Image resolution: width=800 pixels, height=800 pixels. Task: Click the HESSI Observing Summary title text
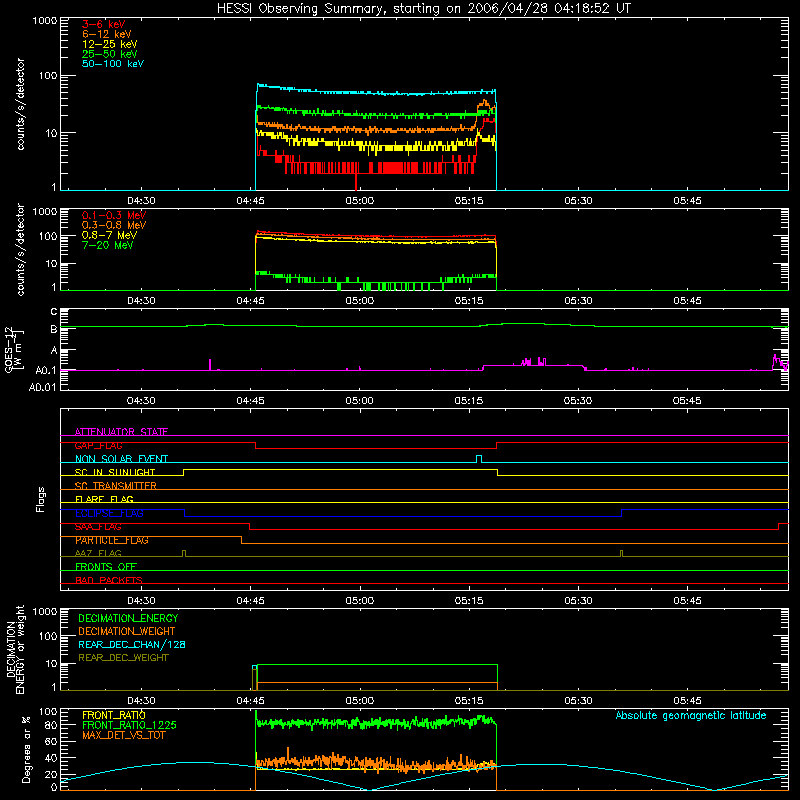click(424, 9)
